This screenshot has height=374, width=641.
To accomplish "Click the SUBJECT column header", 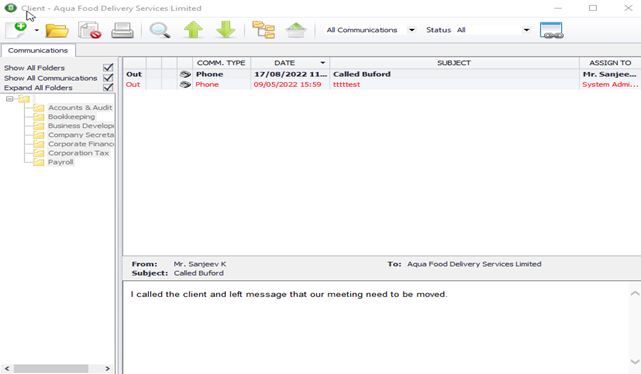I will pyautogui.click(x=454, y=63).
